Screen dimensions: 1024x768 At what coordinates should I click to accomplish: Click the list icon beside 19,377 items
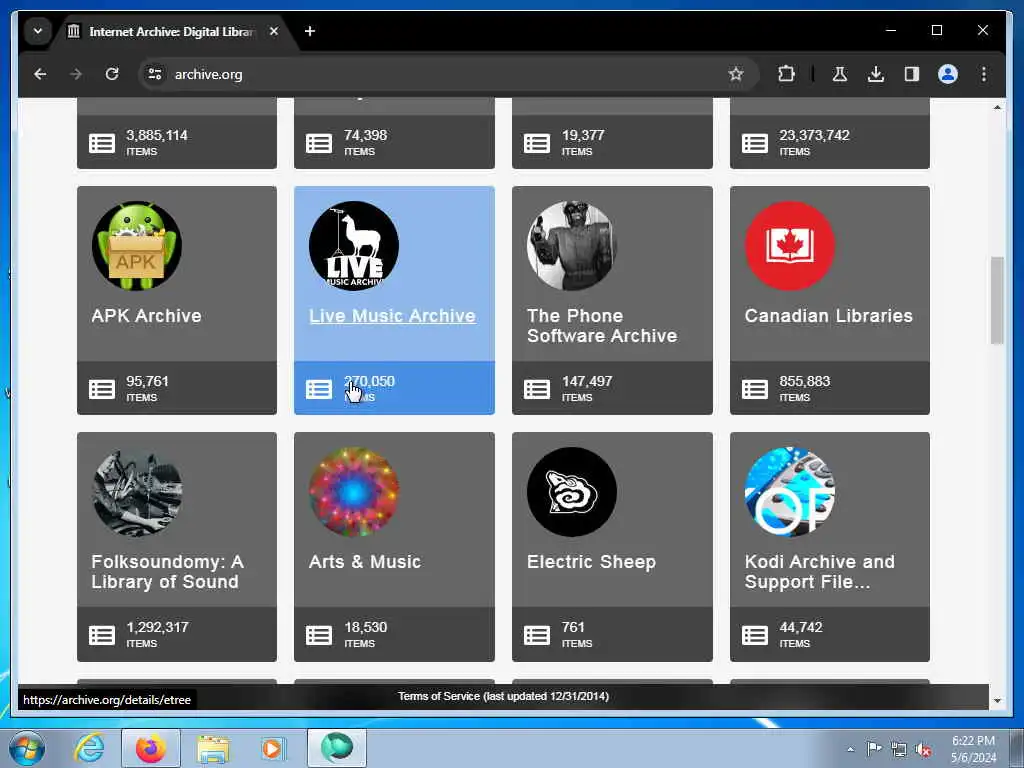pos(537,143)
